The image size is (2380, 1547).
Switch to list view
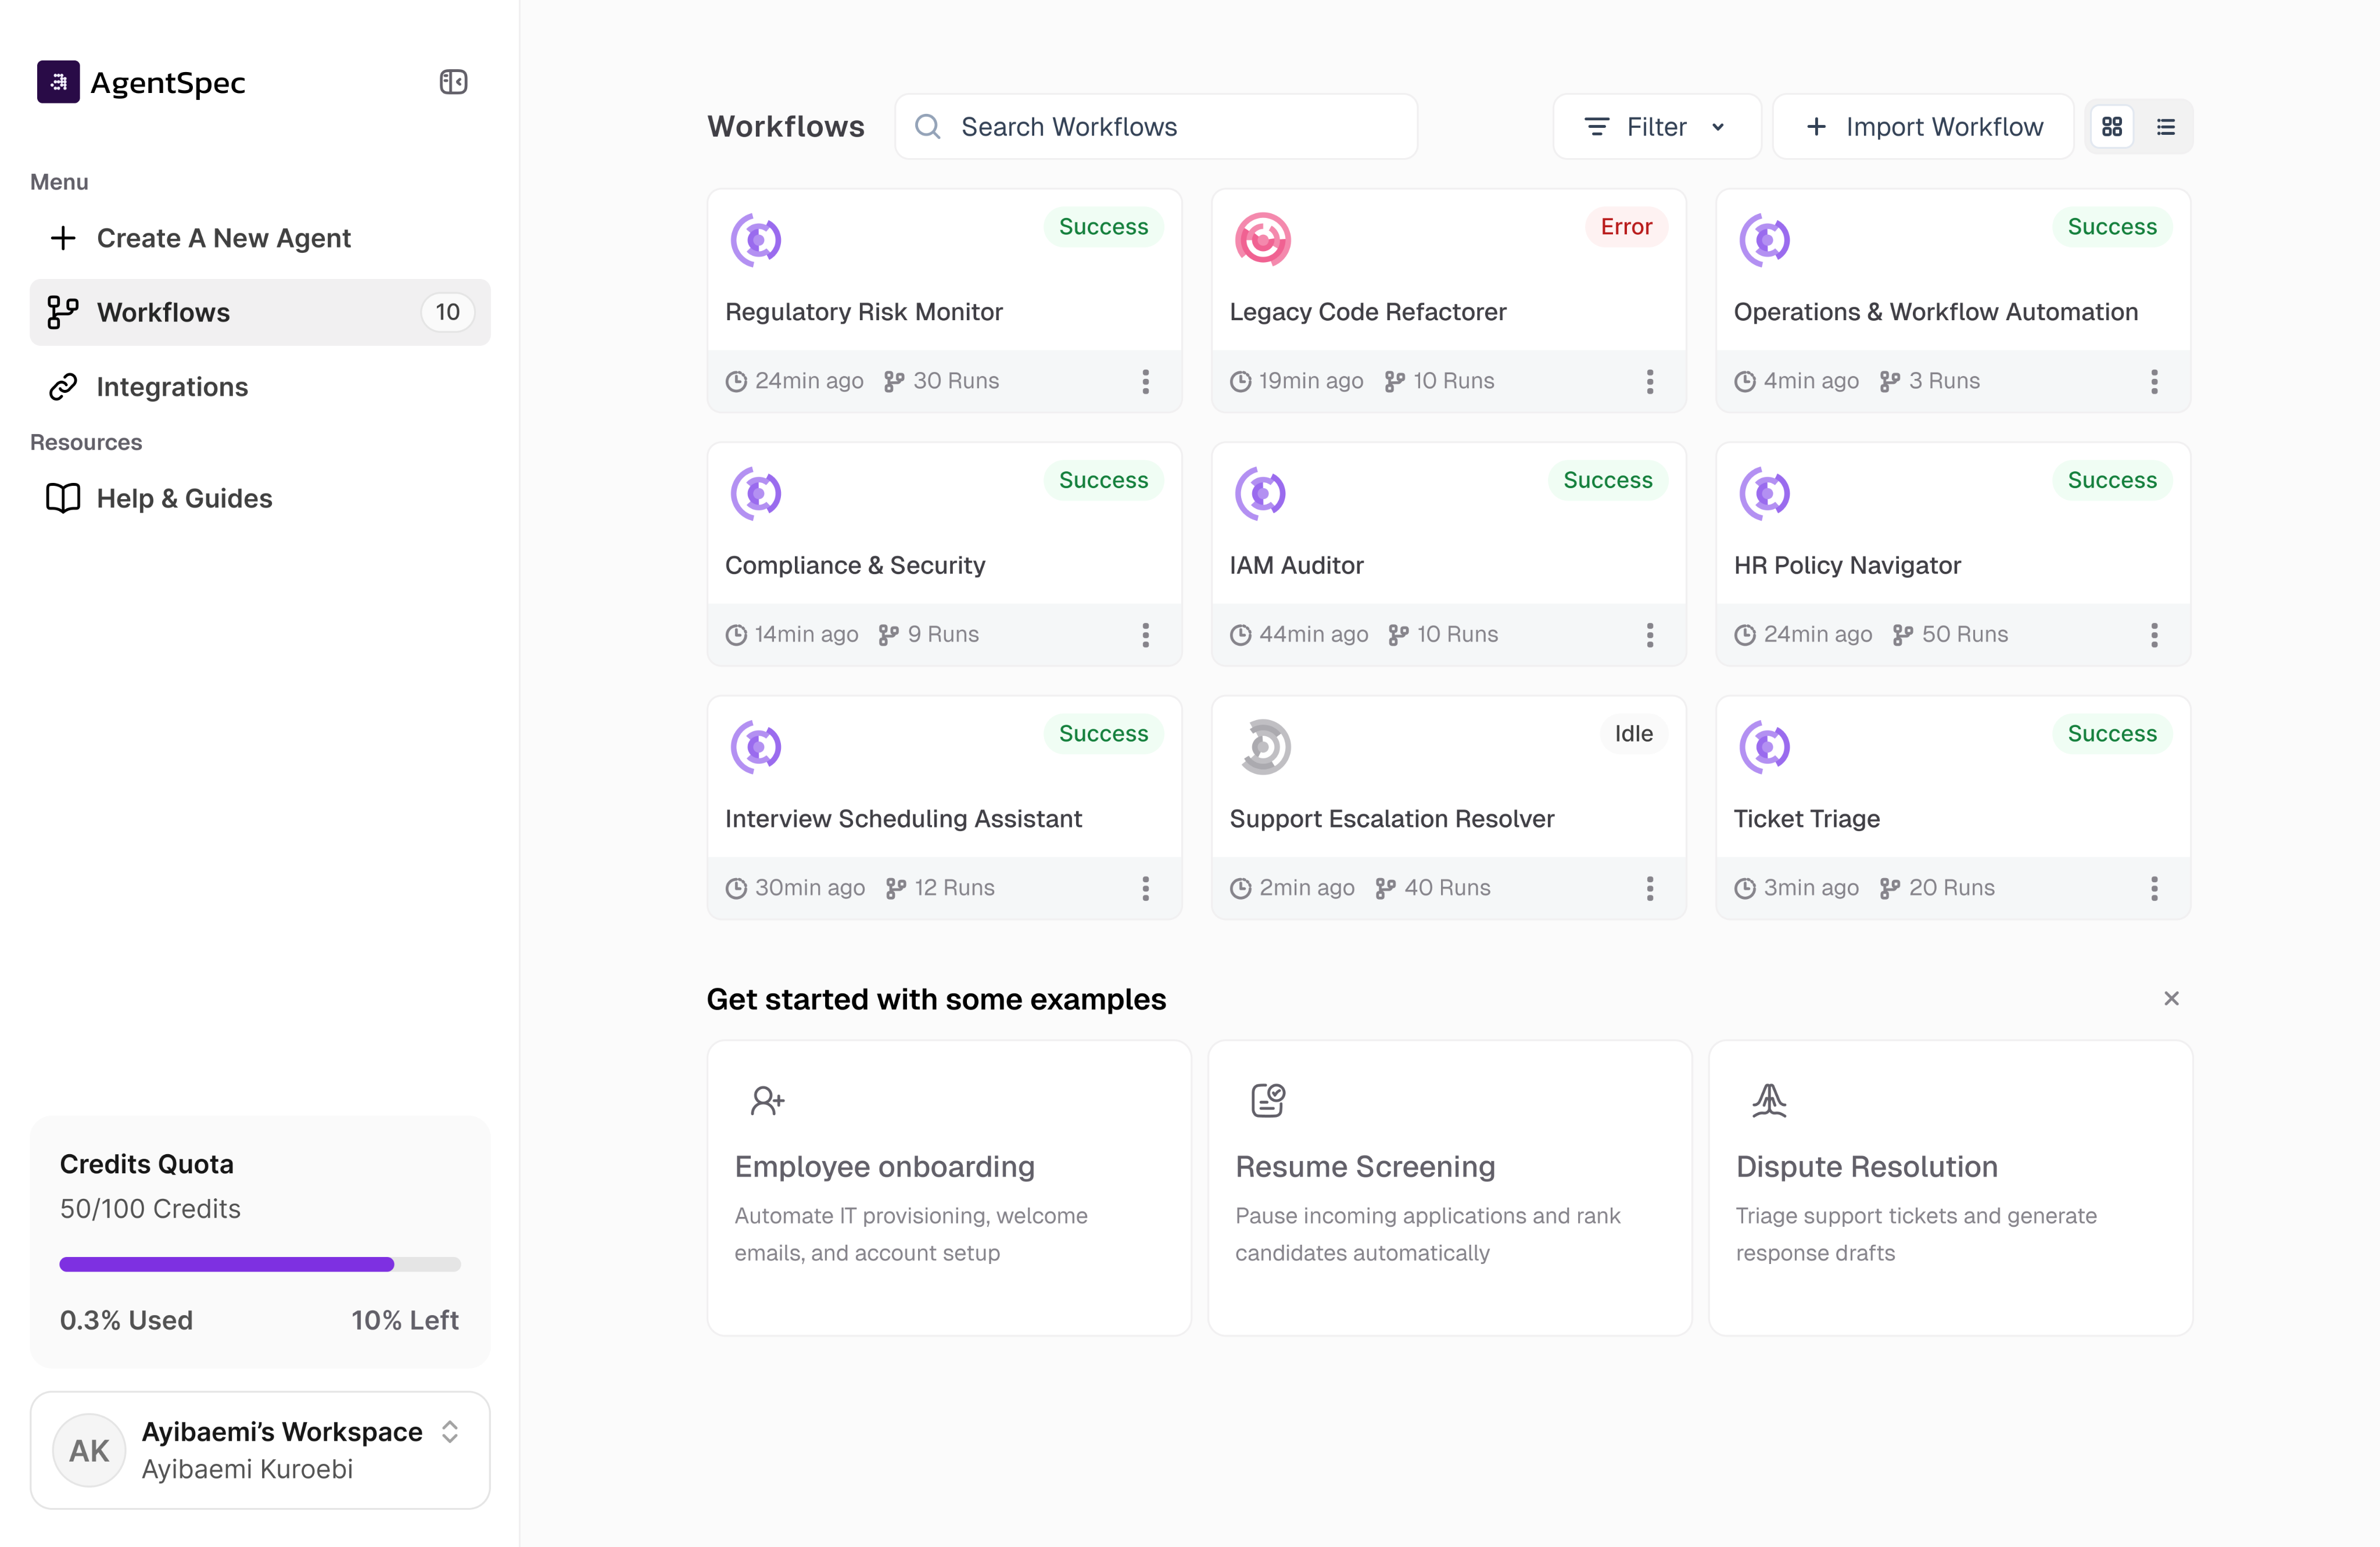2166,127
